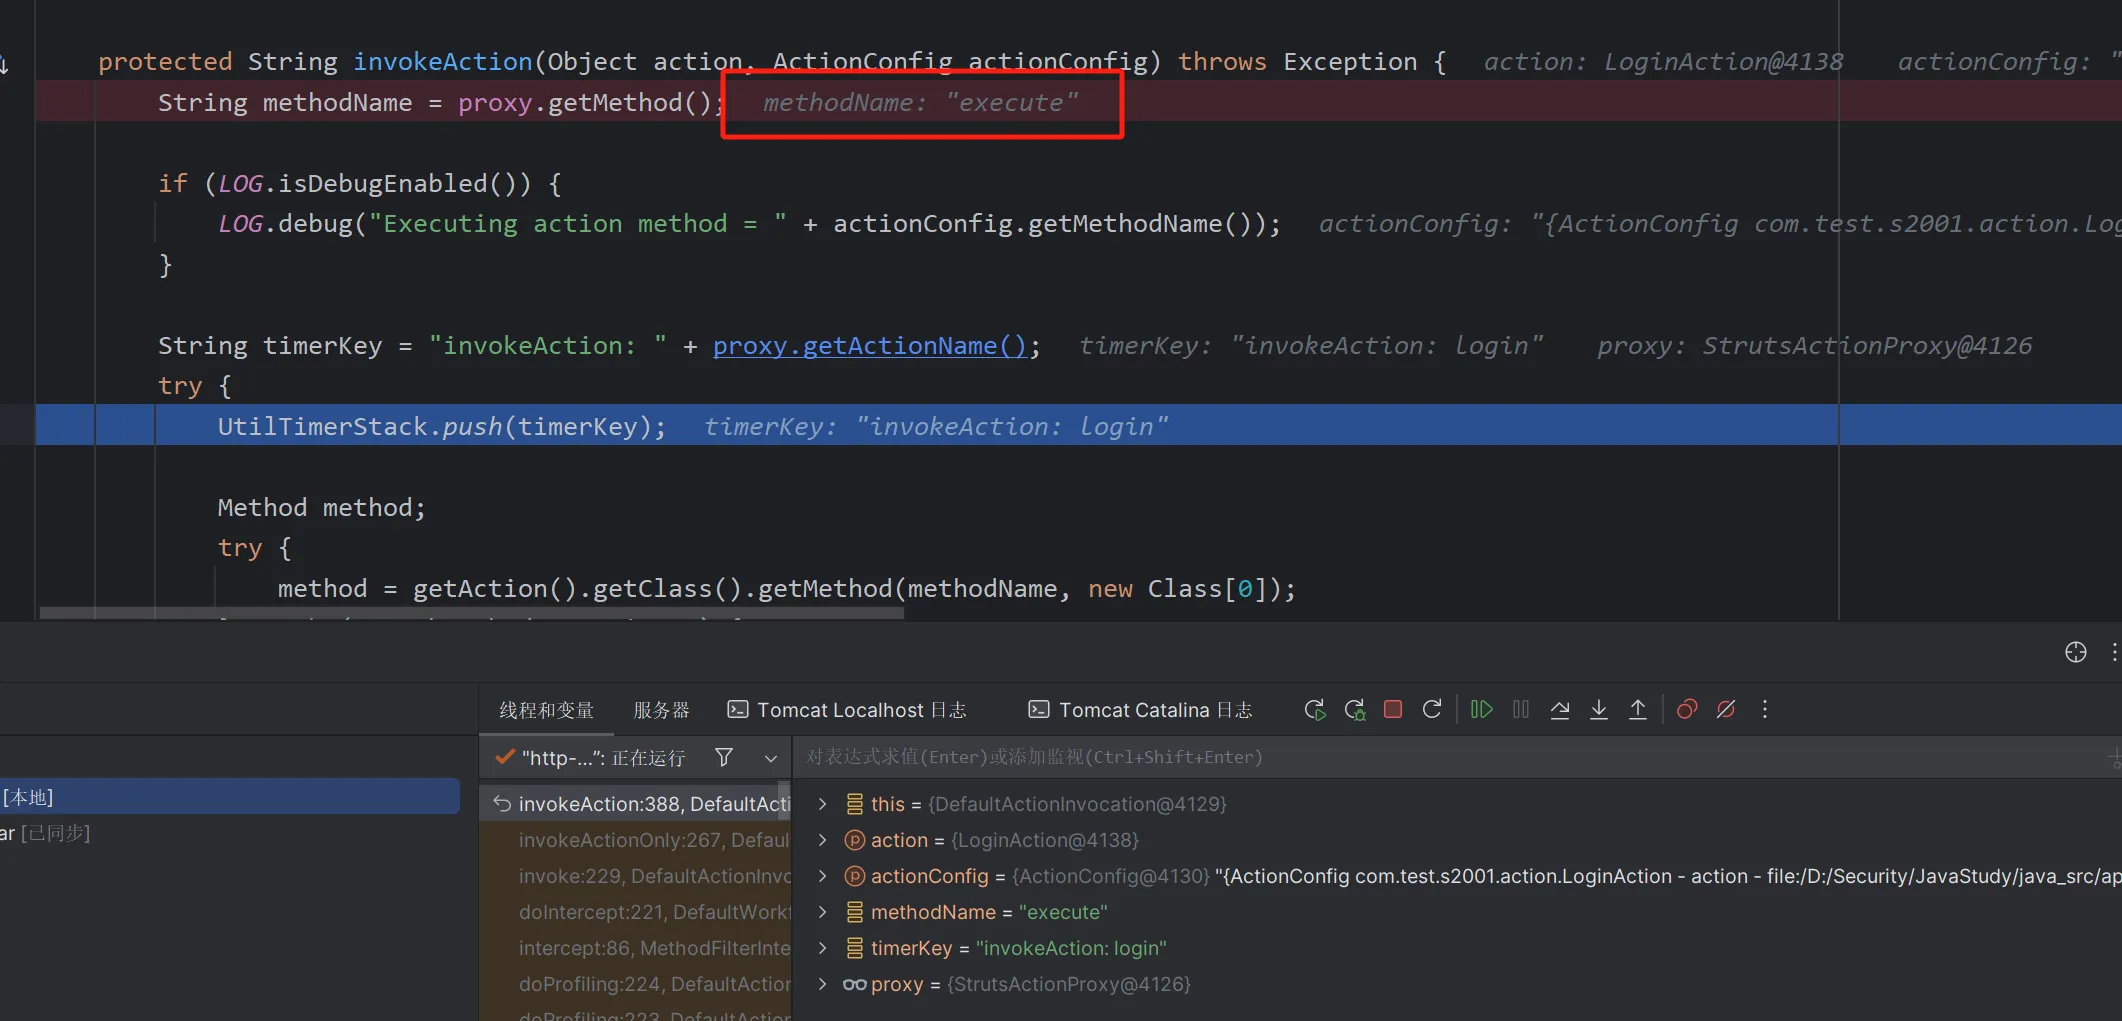
Task: Click the Step Out up-arrow icon
Action: tap(1638, 709)
